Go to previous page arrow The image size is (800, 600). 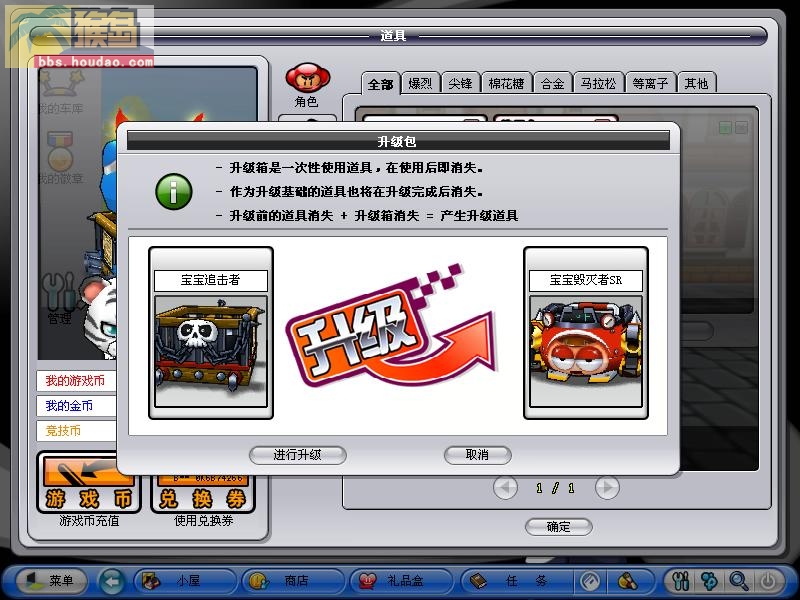click(506, 488)
